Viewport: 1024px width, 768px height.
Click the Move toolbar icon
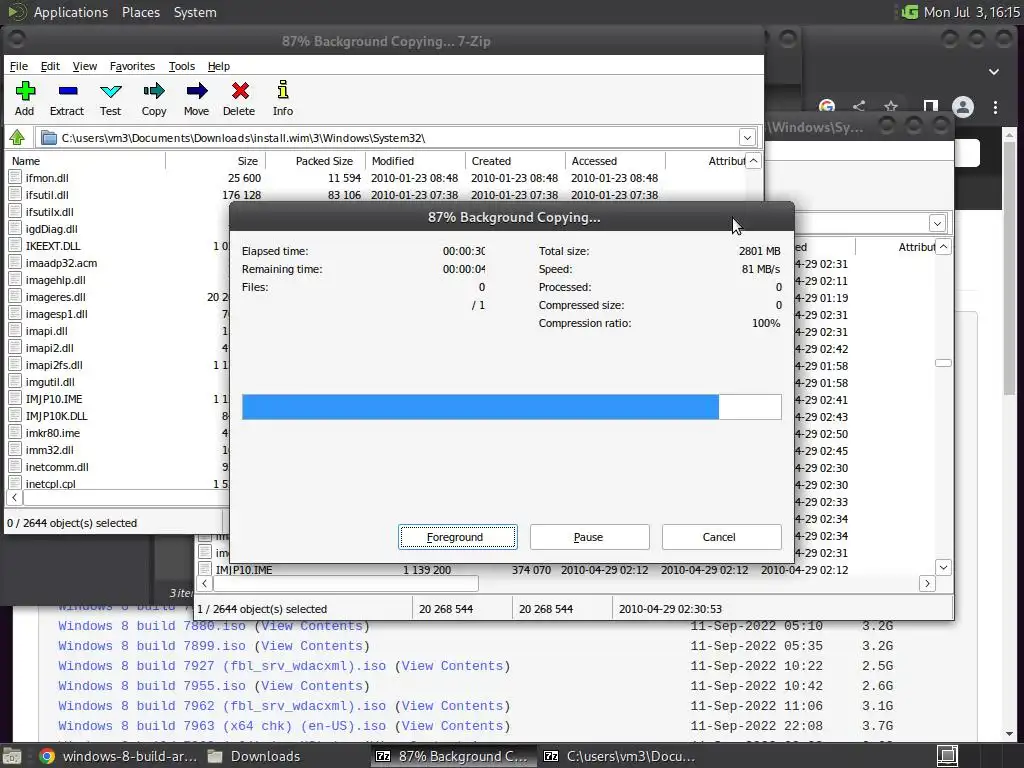click(197, 91)
